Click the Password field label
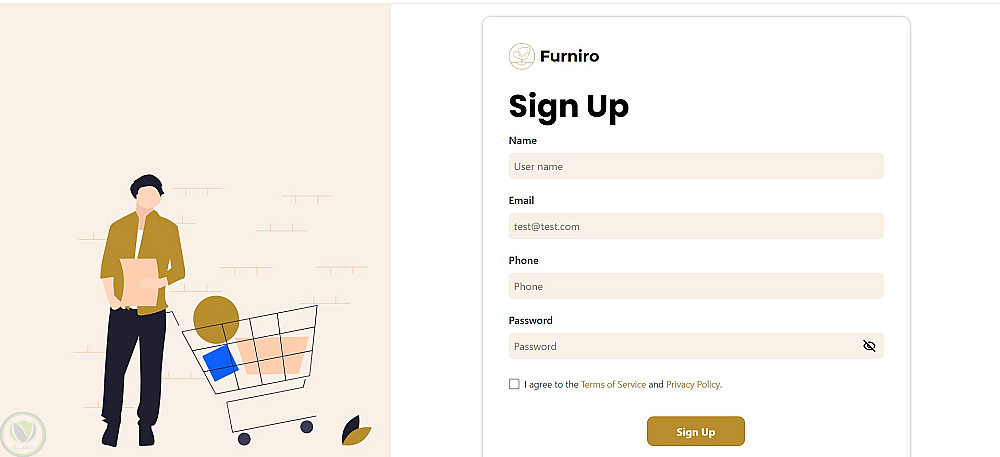 [530, 321]
